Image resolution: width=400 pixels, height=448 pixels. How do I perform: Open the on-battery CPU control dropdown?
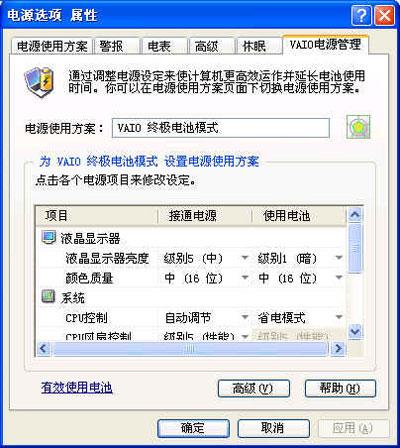339,317
